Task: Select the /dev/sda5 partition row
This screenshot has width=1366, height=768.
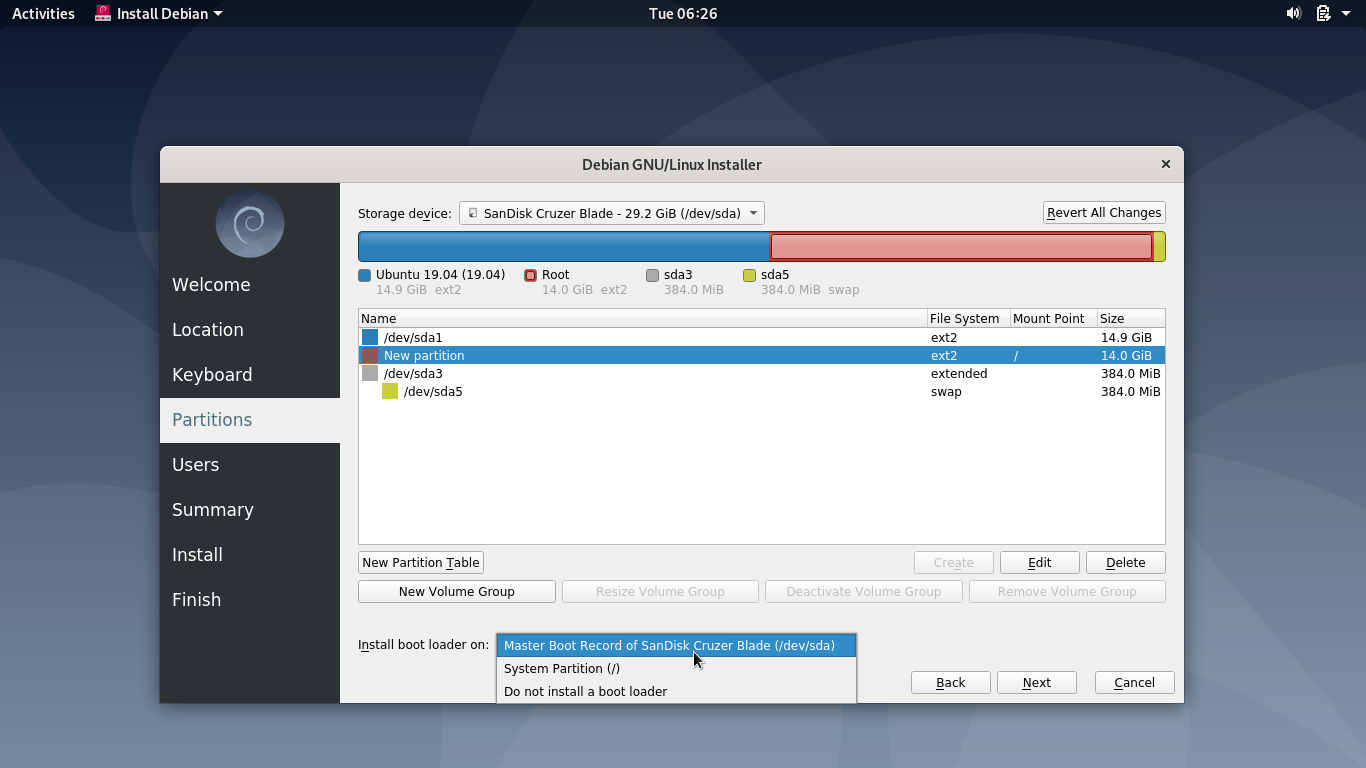Action: tap(762, 392)
